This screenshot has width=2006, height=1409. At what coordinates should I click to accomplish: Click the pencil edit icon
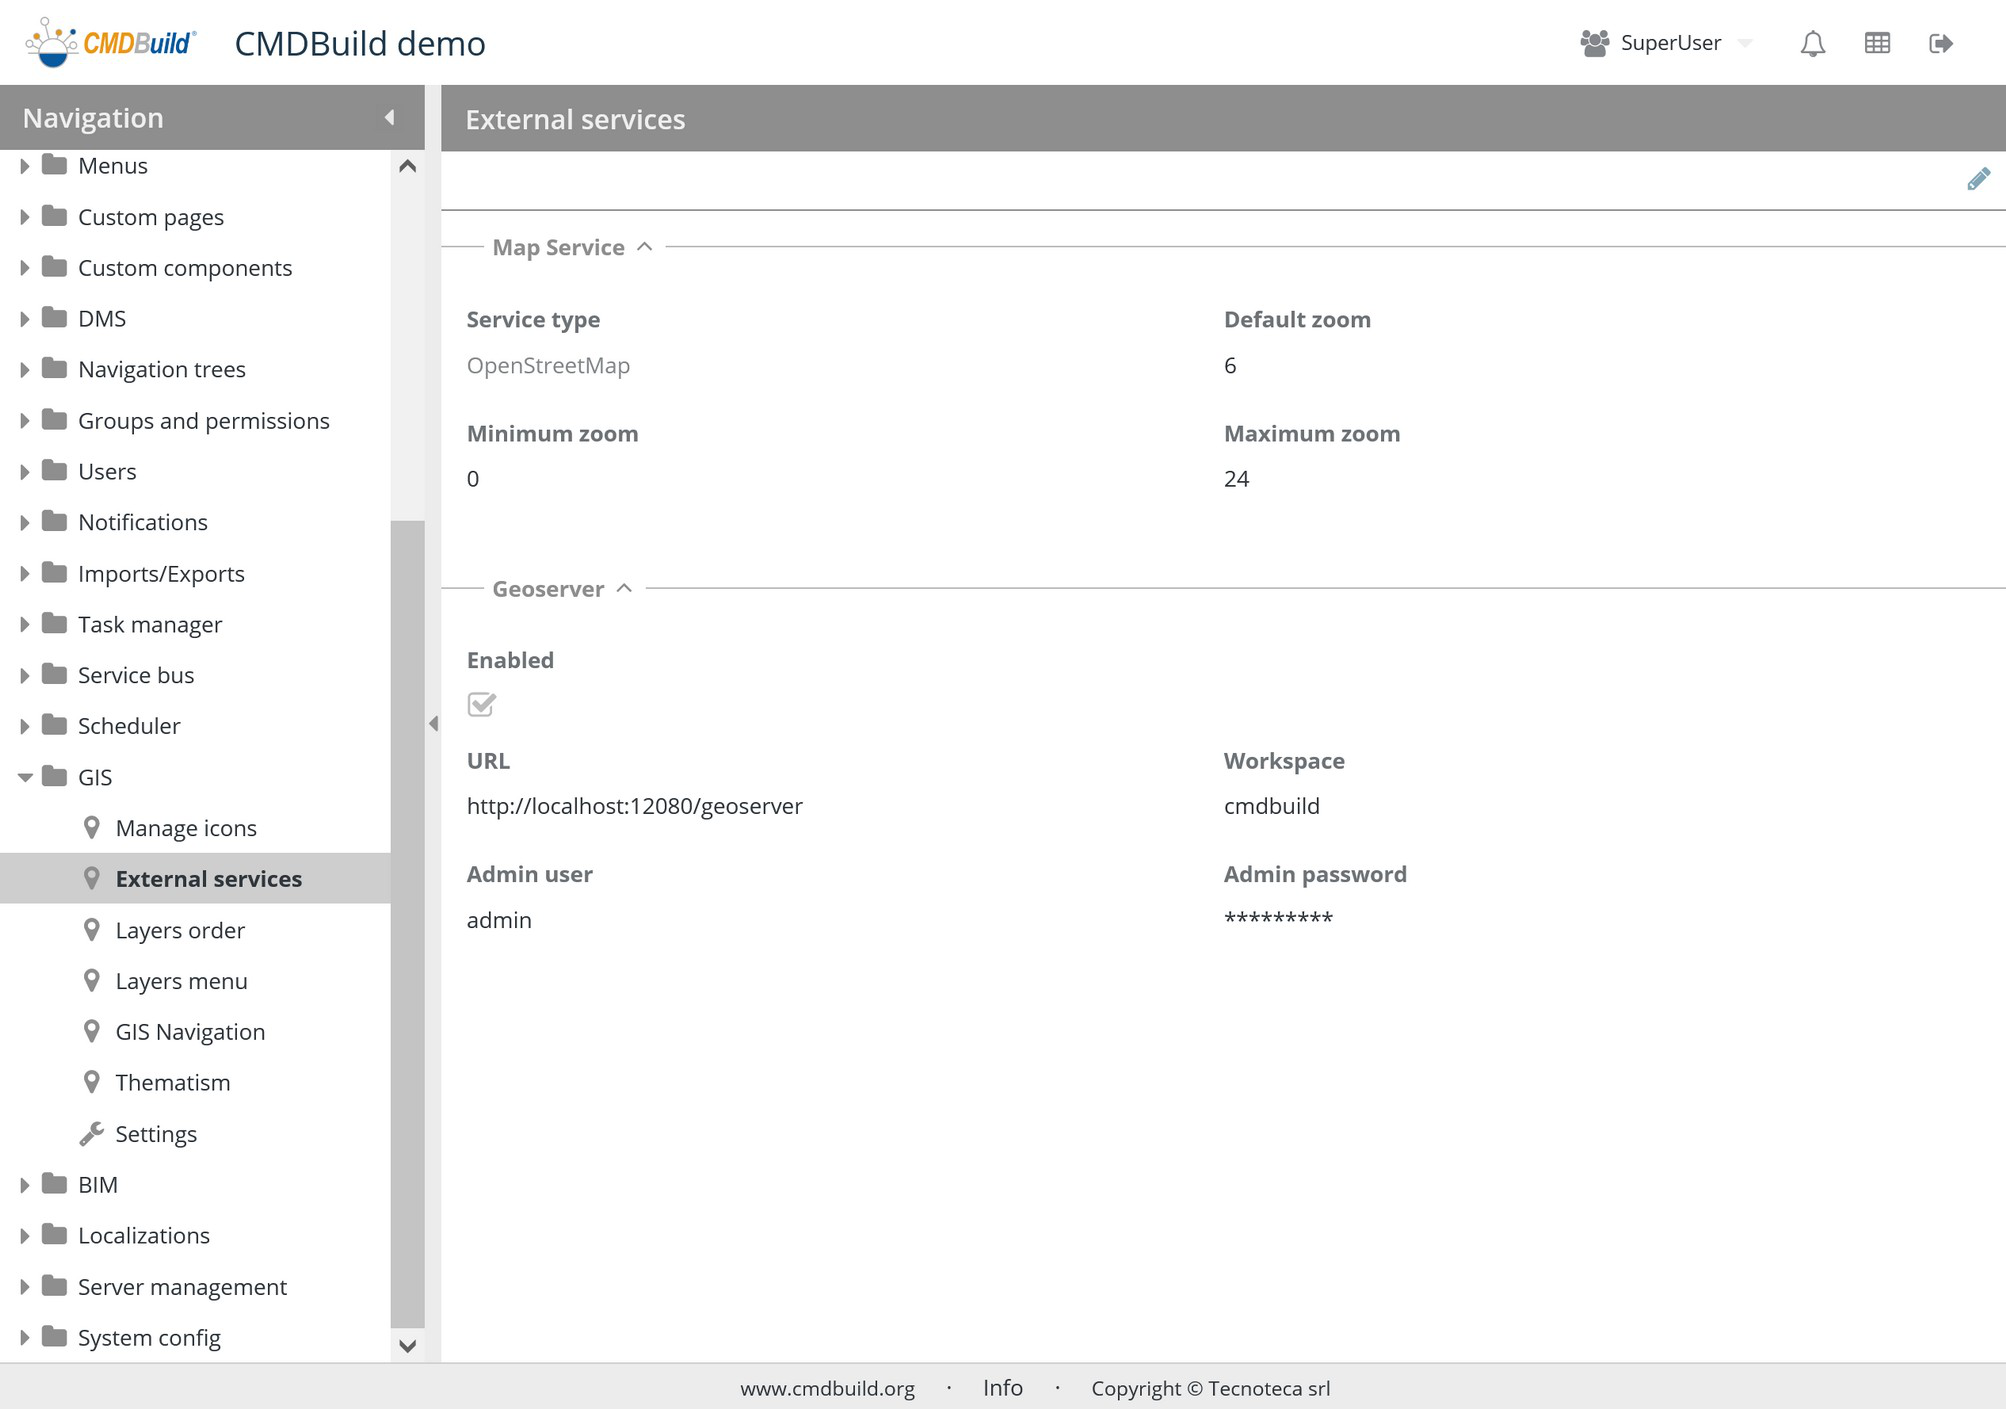[1977, 179]
